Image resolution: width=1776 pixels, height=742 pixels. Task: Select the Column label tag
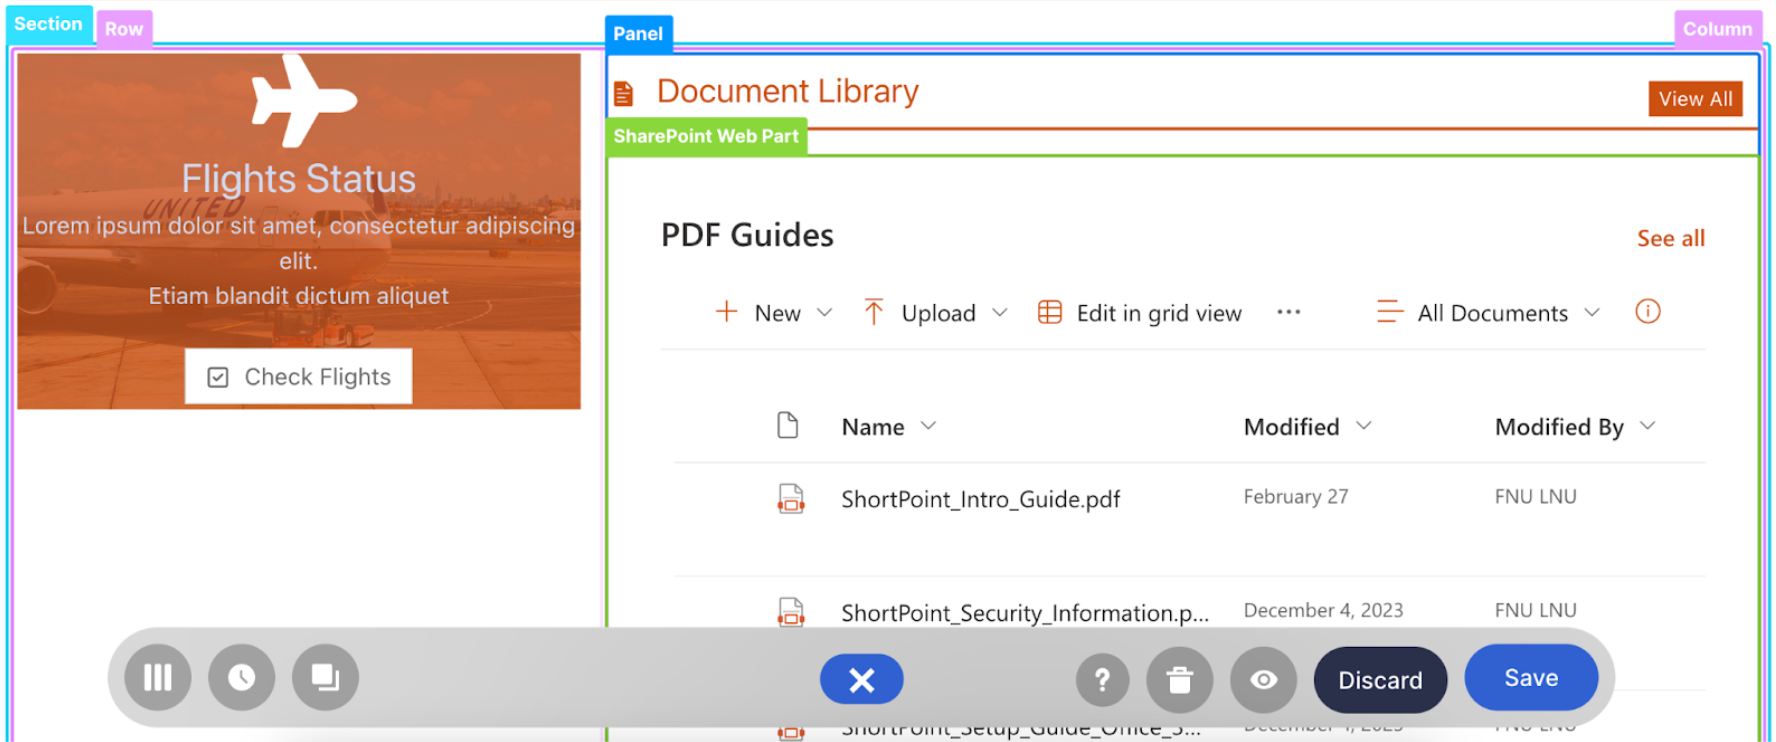coord(1717,29)
